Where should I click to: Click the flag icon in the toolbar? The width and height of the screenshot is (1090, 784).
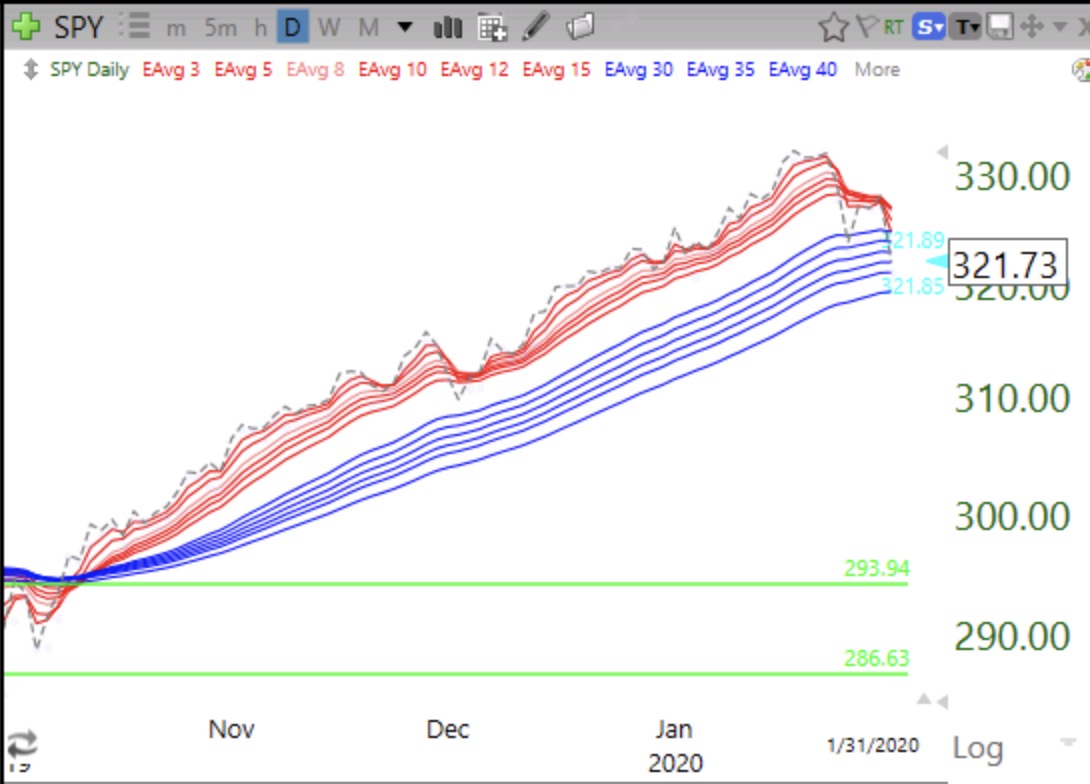(867, 26)
